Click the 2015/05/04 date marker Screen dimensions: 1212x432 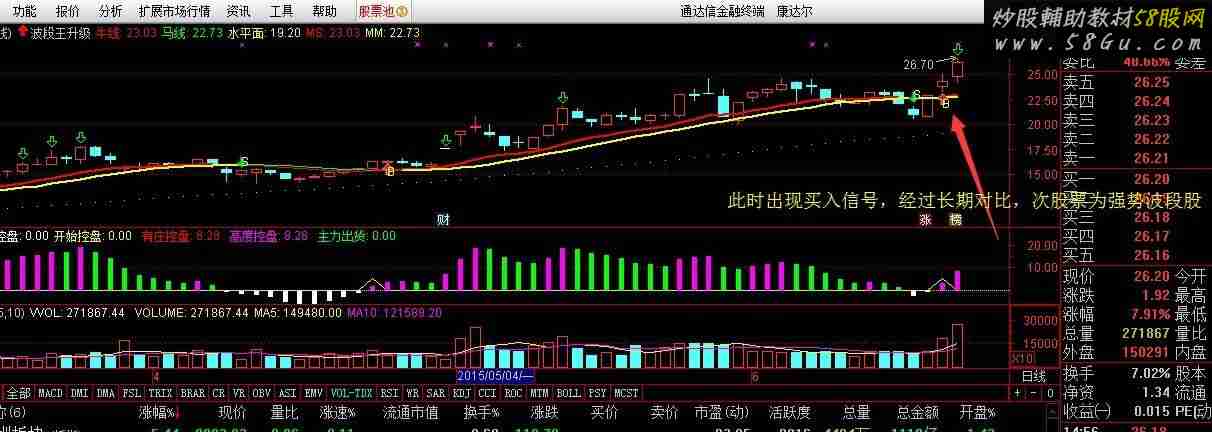(494, 376)
